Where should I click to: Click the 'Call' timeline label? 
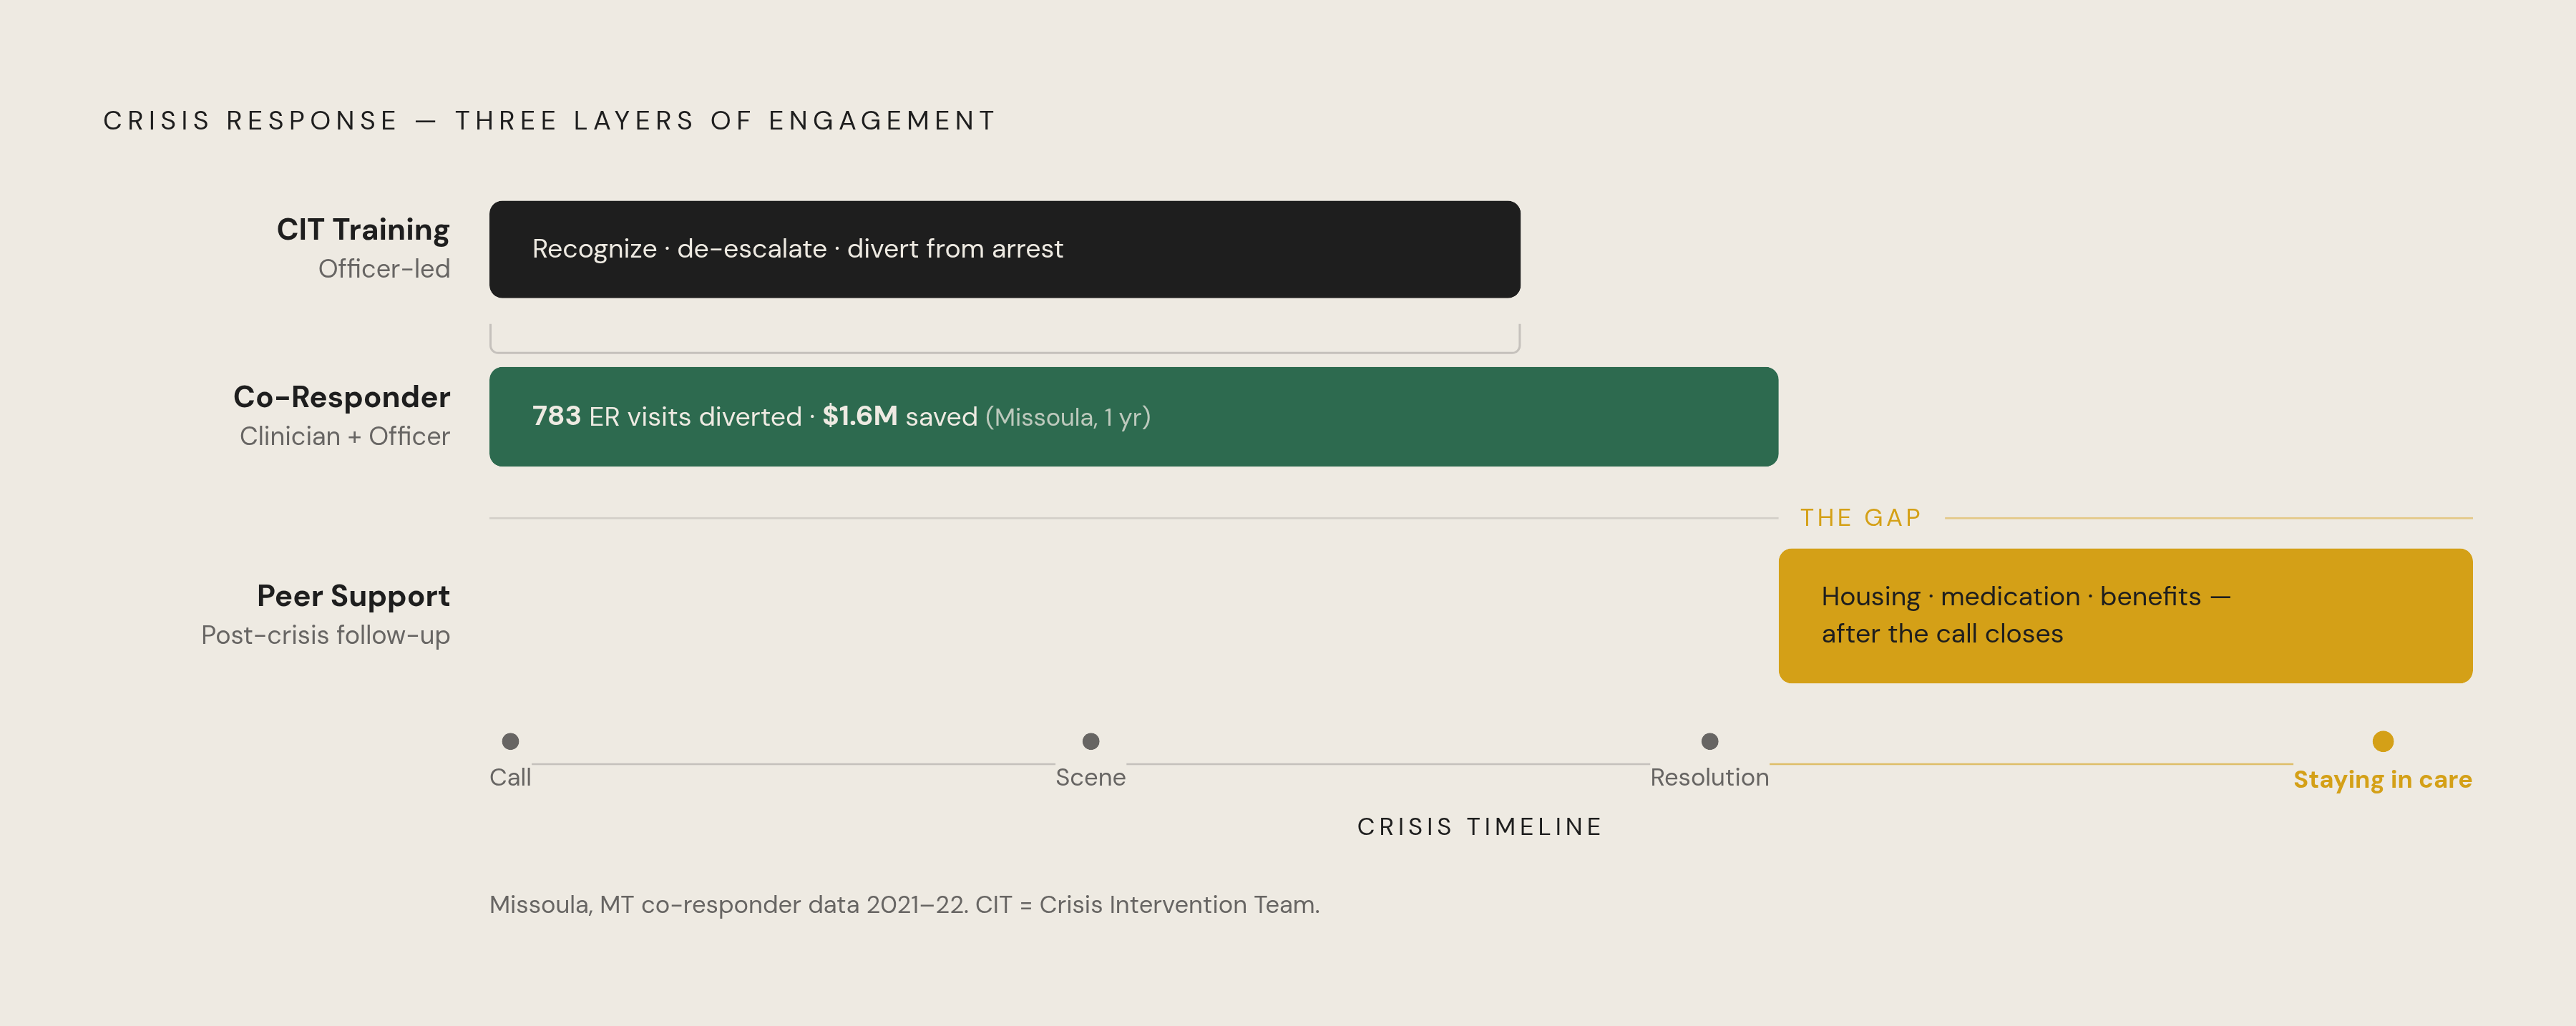click(x=510, y=777)
